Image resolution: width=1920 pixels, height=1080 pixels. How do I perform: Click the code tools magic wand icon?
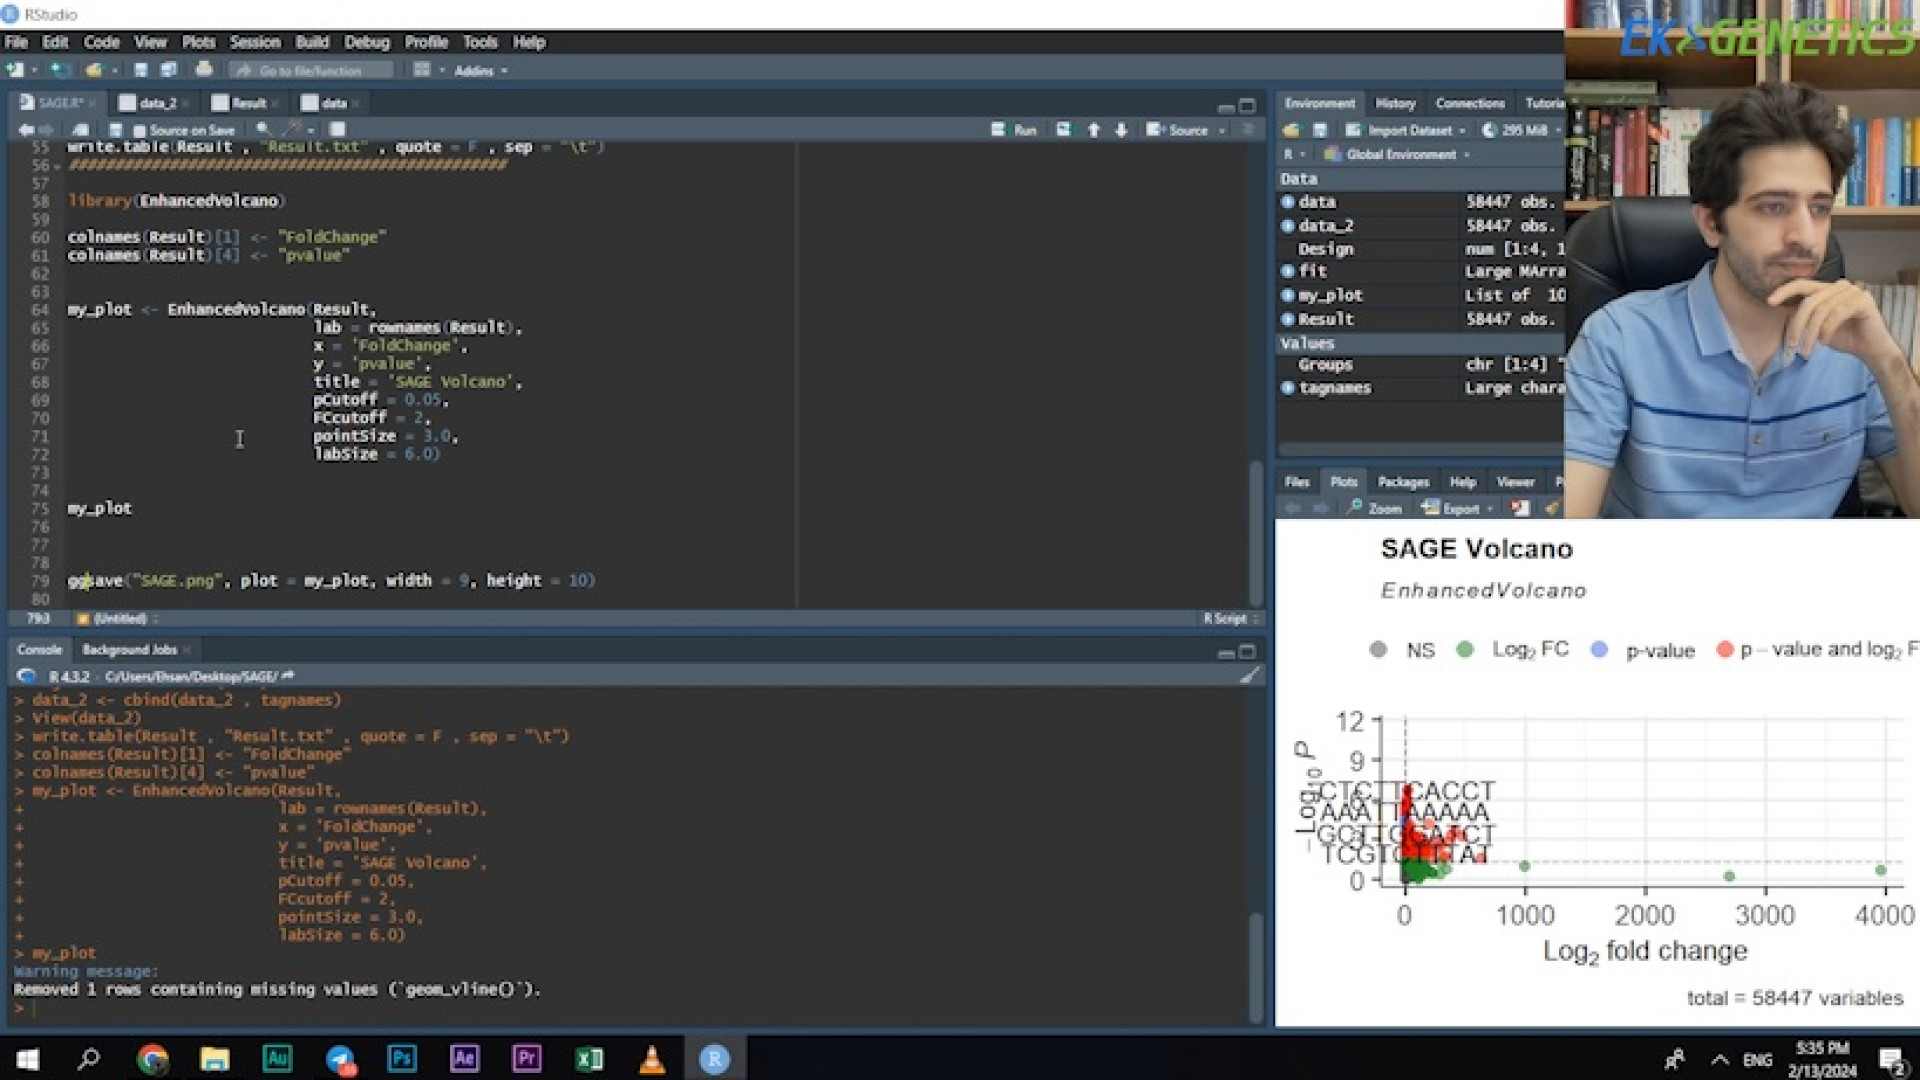click(x=292, y=129)
